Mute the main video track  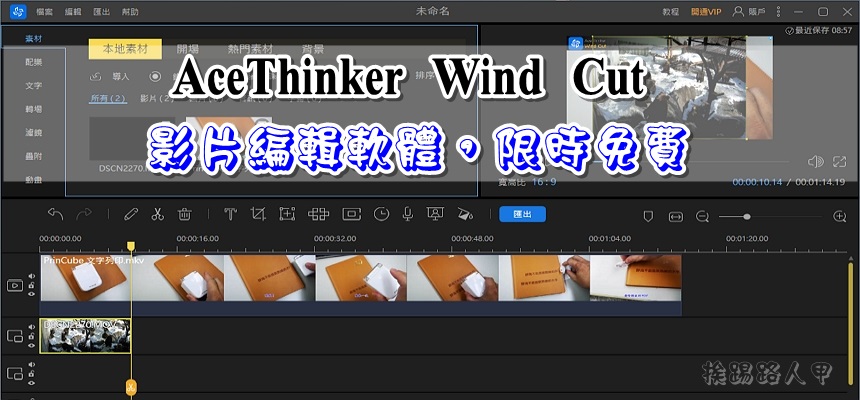tap(32, 277)
